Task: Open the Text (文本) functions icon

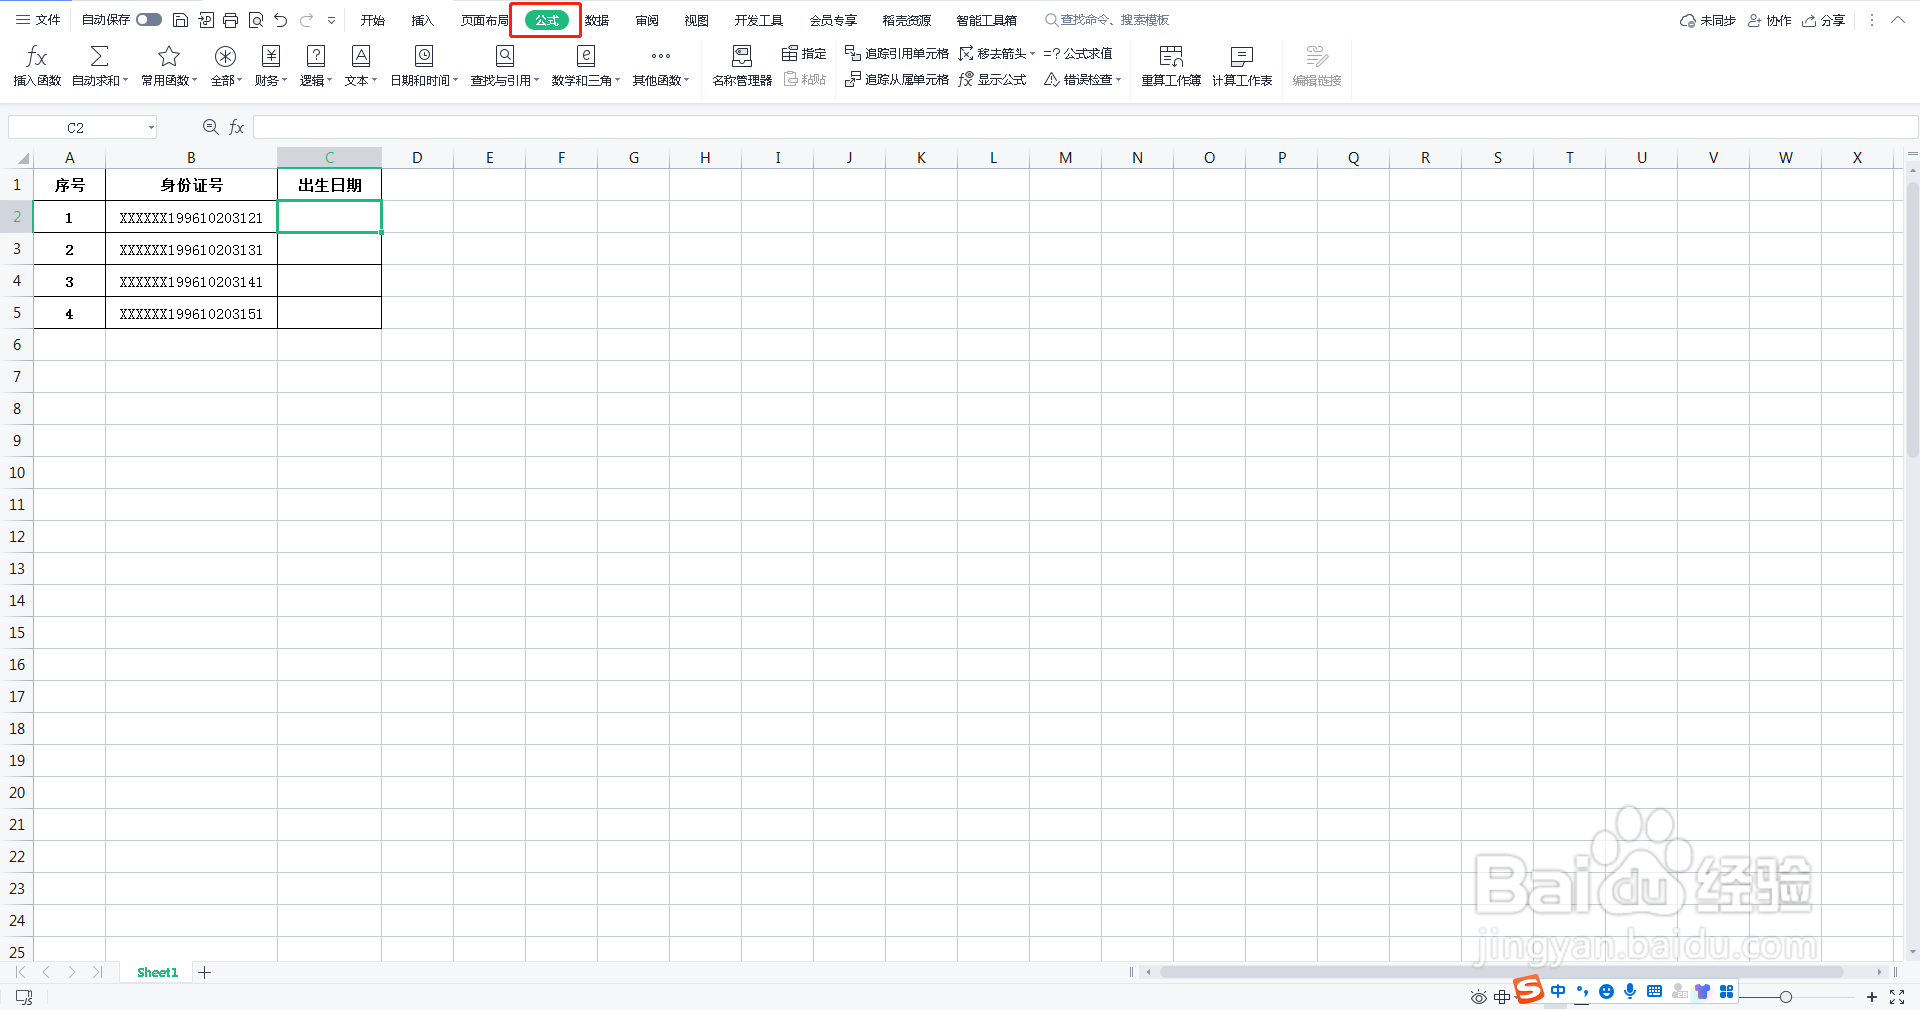Action: [361, 57]
